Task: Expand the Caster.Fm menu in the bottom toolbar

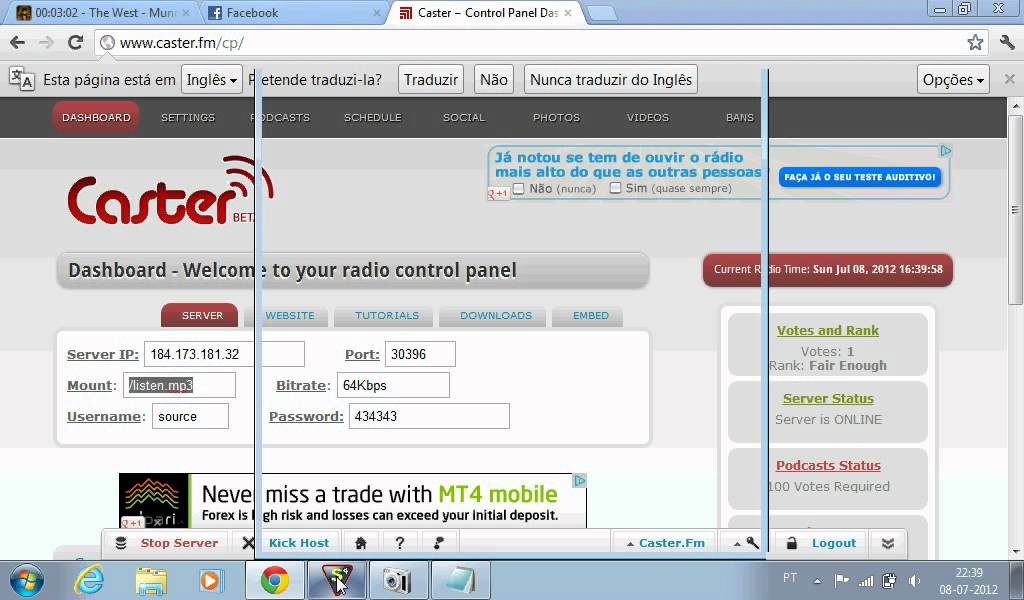Action: 665,543
